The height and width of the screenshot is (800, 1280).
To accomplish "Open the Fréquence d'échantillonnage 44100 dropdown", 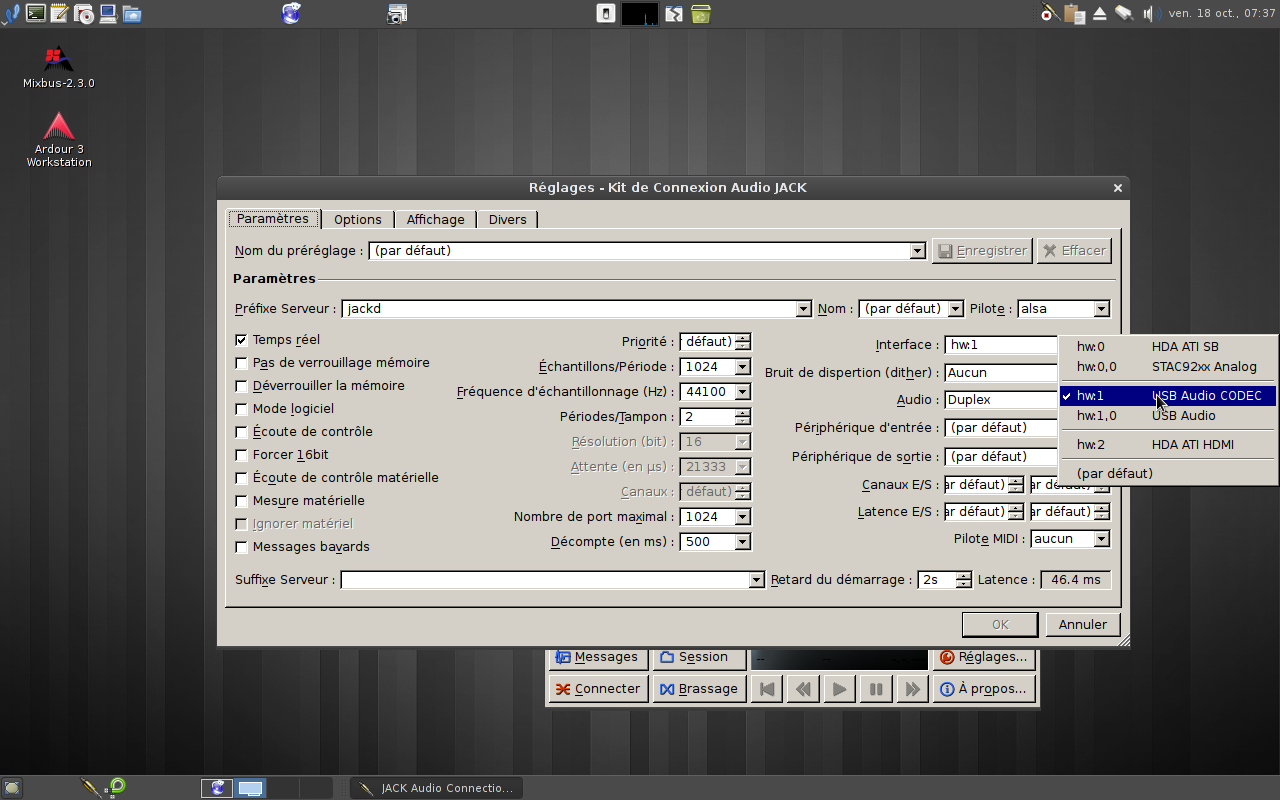I will 742,392.
